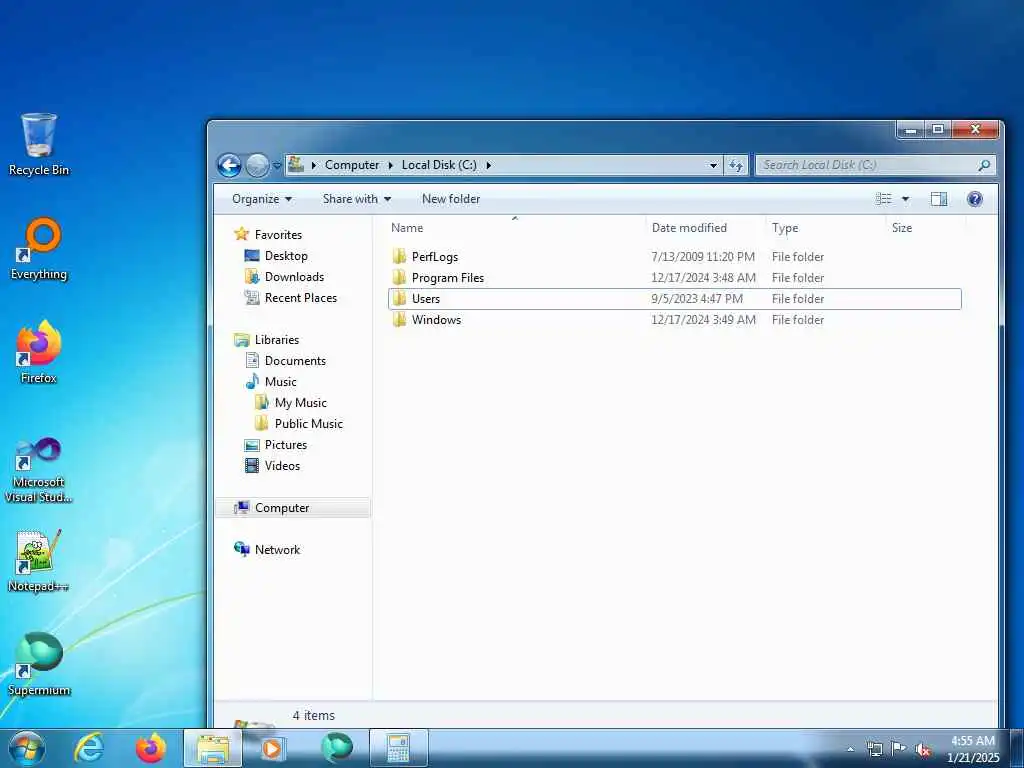Click the muted volume tray icon
Image resolution: width=1024 pixels, height=768 pixels.
pyautogui.click(x=923, y=750)
